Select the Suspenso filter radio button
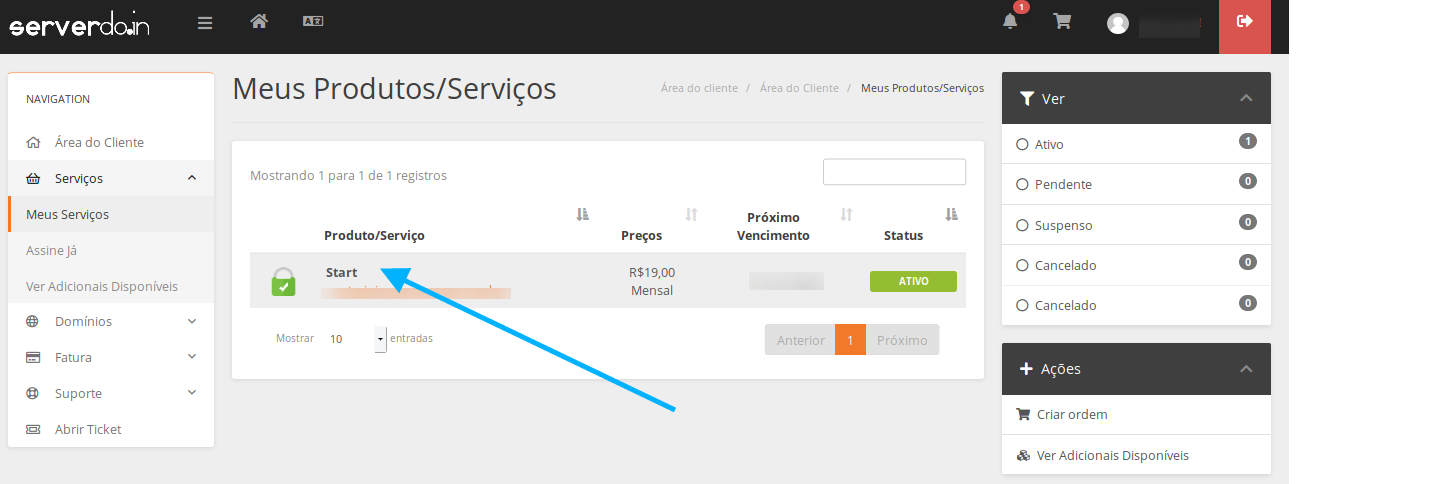This screenshot has height=484, width=1439. click(x=1022, y=225)
